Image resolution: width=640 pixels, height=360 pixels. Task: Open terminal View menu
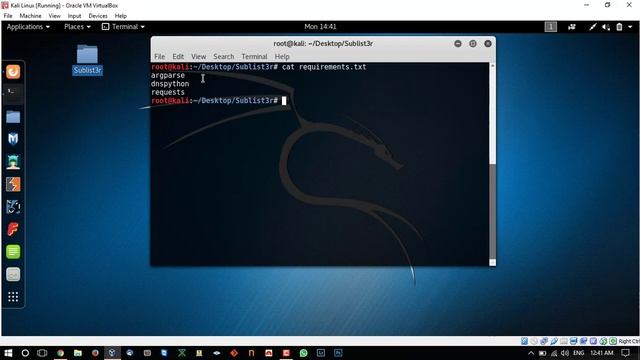[x=198, y=56]
